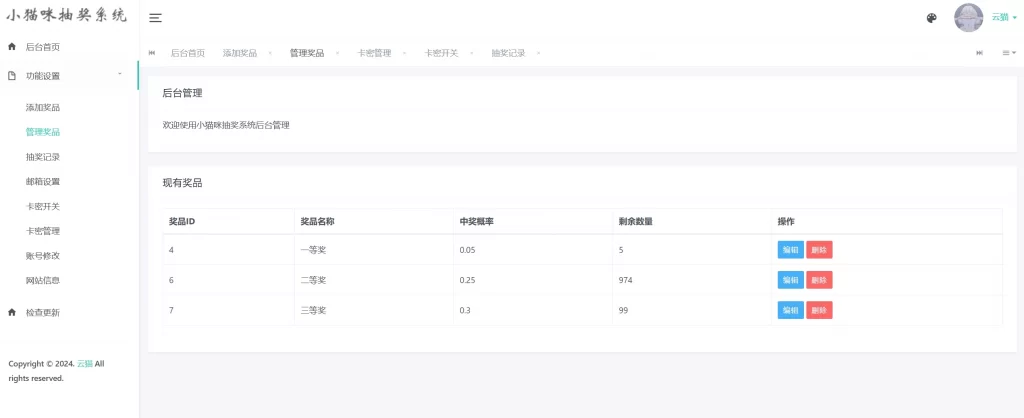Toggle the sidebar with the hamburger icon

tap(155, 18)
